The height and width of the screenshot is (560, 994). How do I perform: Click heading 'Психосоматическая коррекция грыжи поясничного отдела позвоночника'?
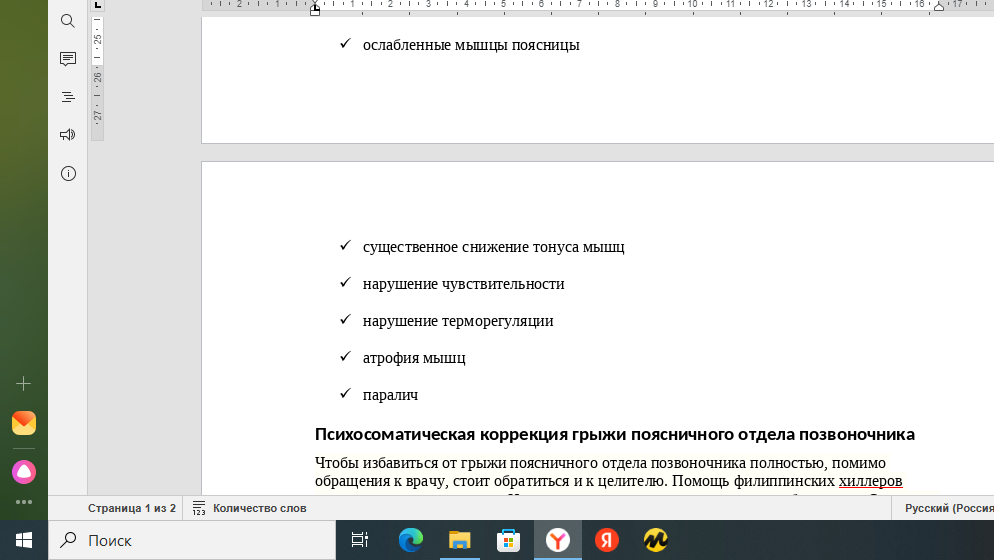click(615, 434)
